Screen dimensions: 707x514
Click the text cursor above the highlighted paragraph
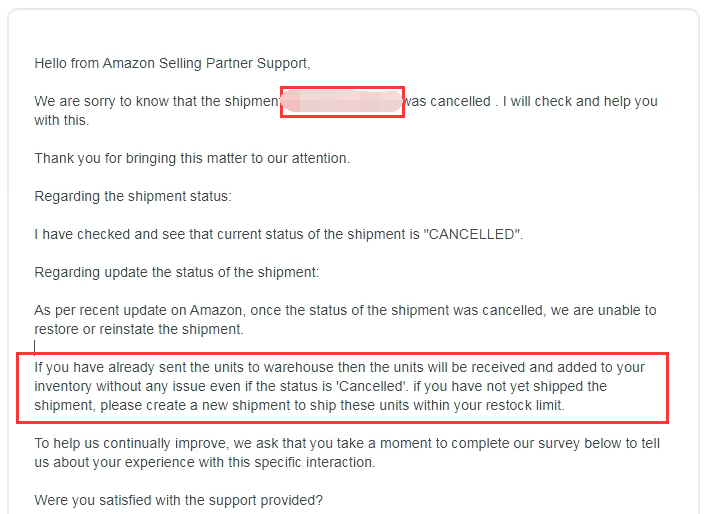click(x=35, y=347)
